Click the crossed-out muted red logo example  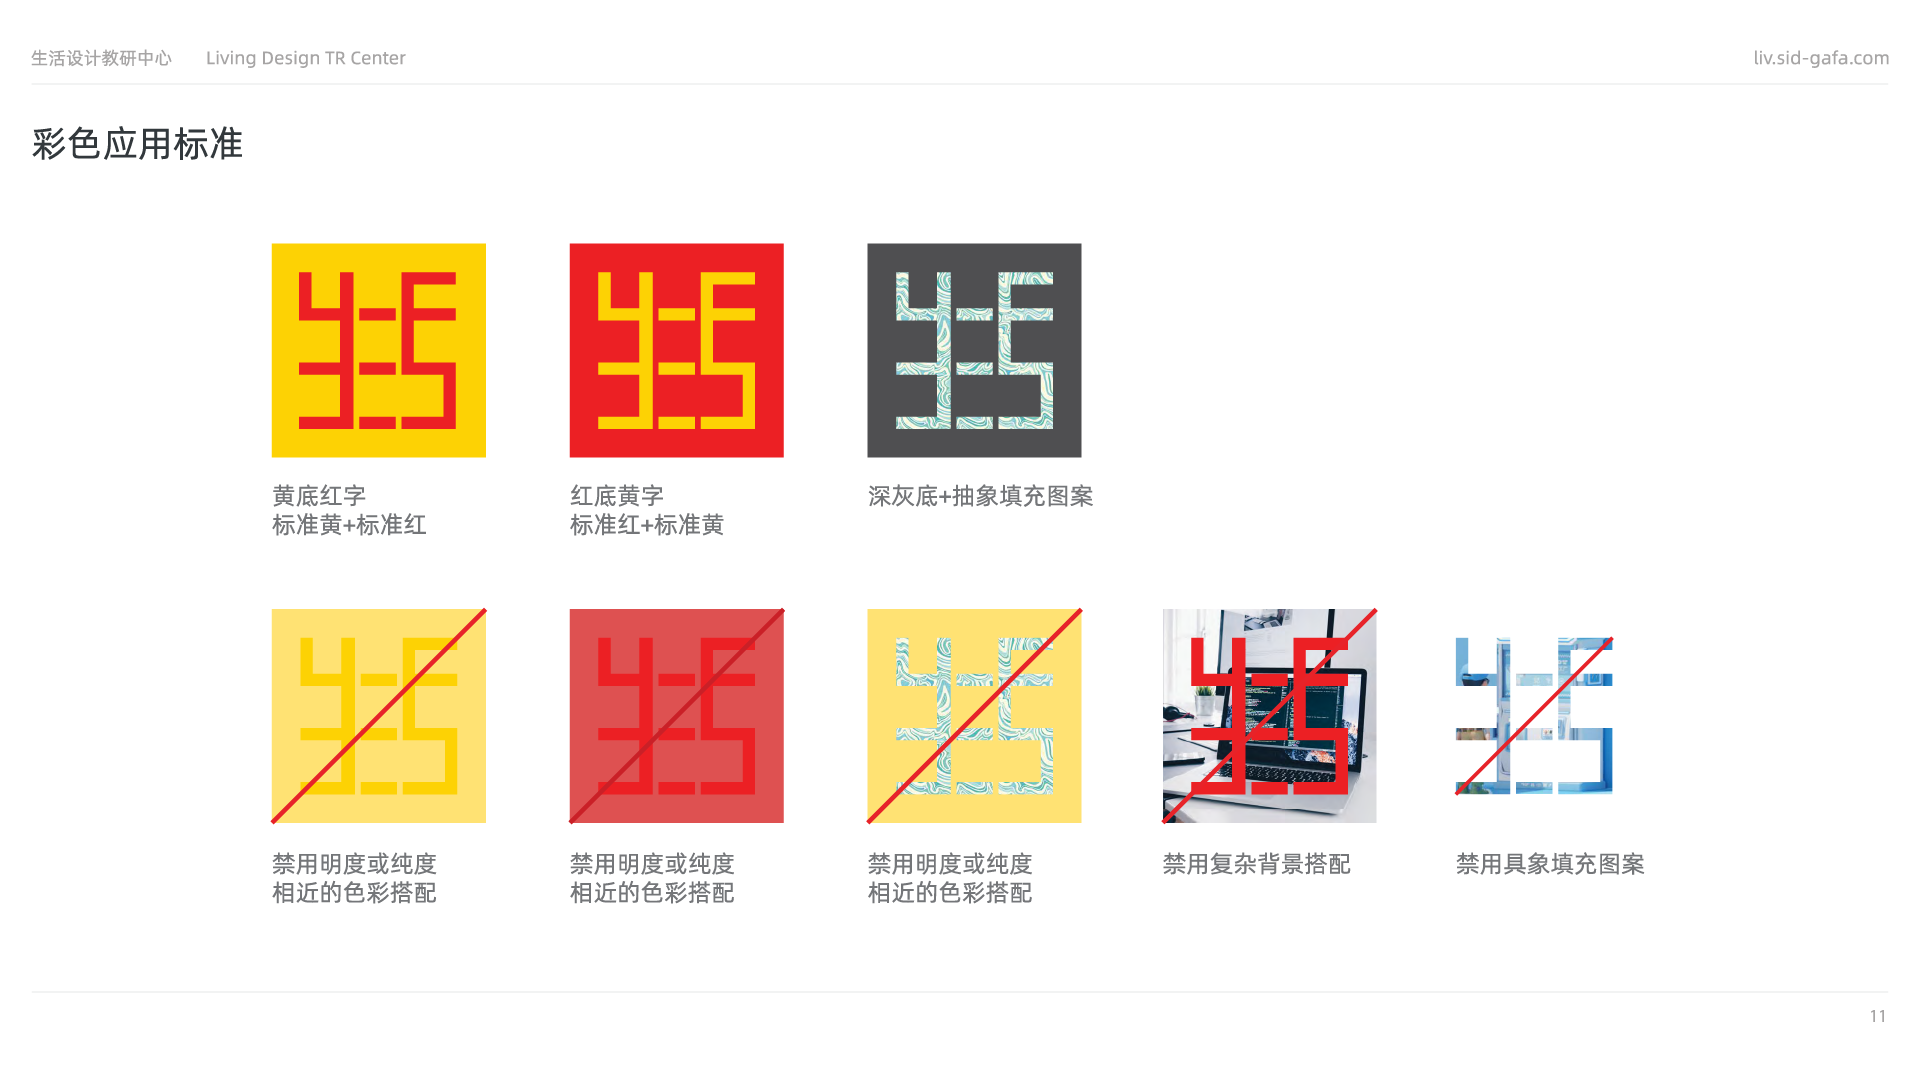pos(676,716)
